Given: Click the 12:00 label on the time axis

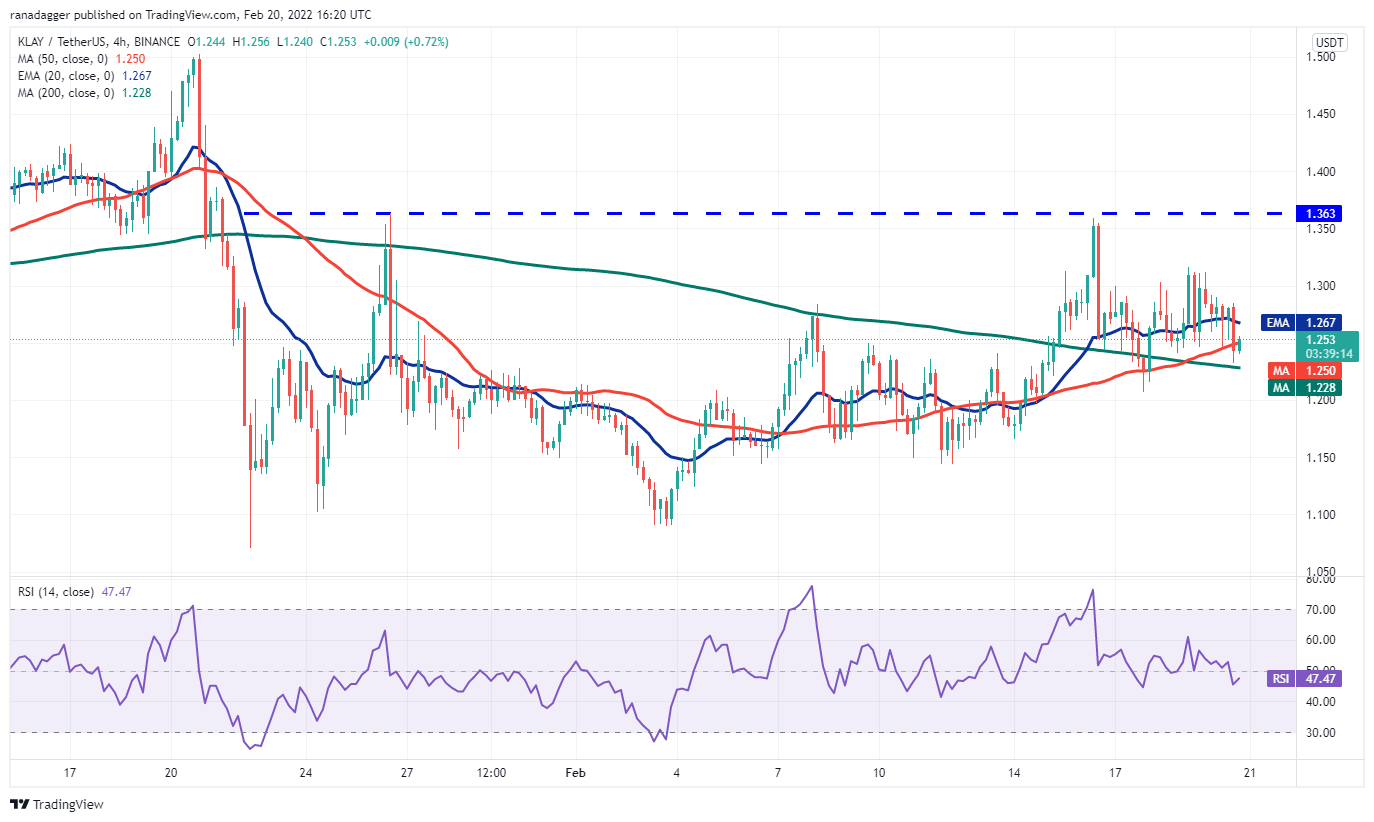Looking at the screenshot, I should pyautogui.click(x=492, y=773).
